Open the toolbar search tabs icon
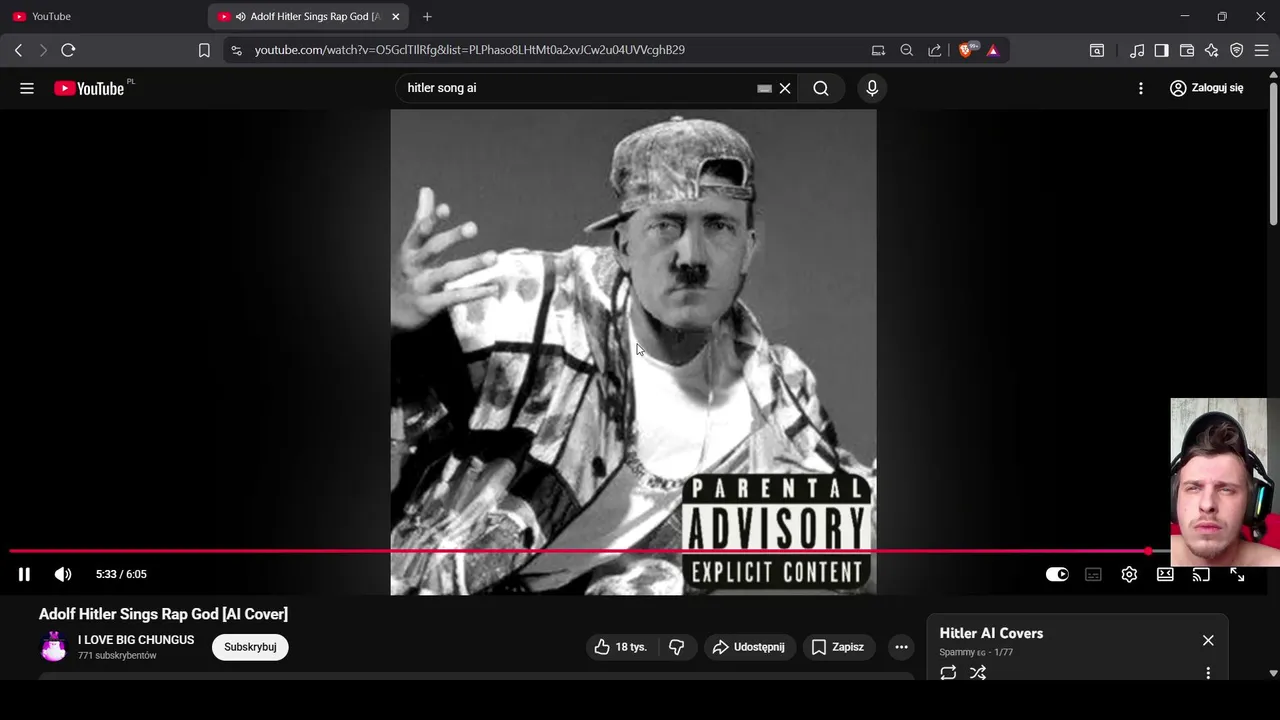Image resolution: width=1280 pixels, height=720 pixels. 1097,50
